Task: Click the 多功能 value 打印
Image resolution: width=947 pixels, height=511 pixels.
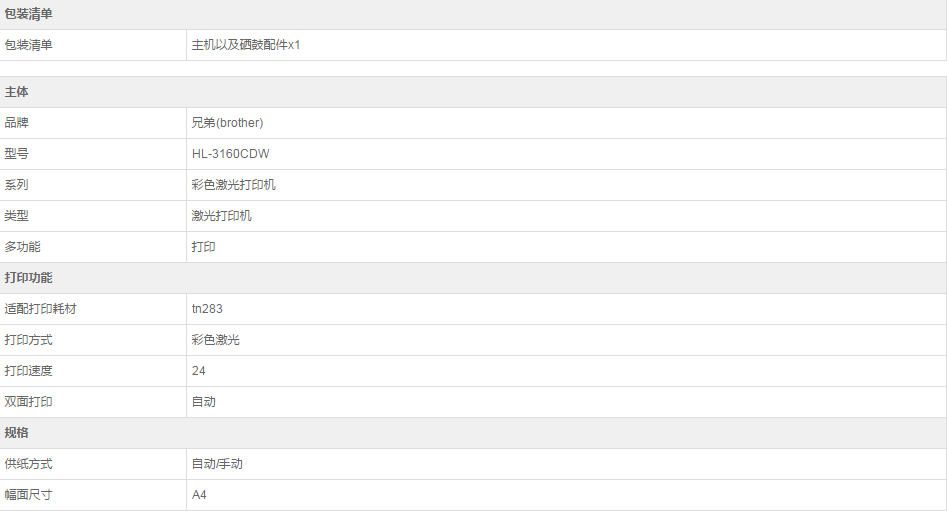Action: [x=204, y=247]
